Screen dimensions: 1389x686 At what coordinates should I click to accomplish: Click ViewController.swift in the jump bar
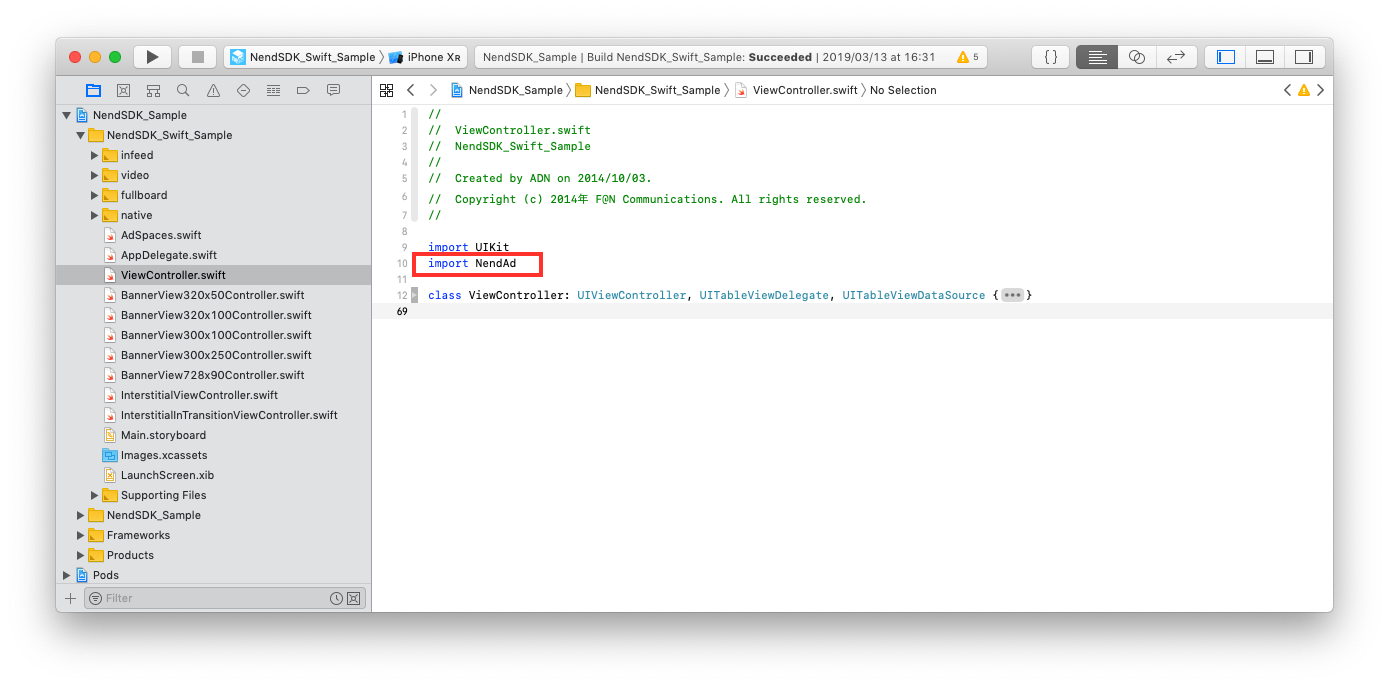point(796,90)
